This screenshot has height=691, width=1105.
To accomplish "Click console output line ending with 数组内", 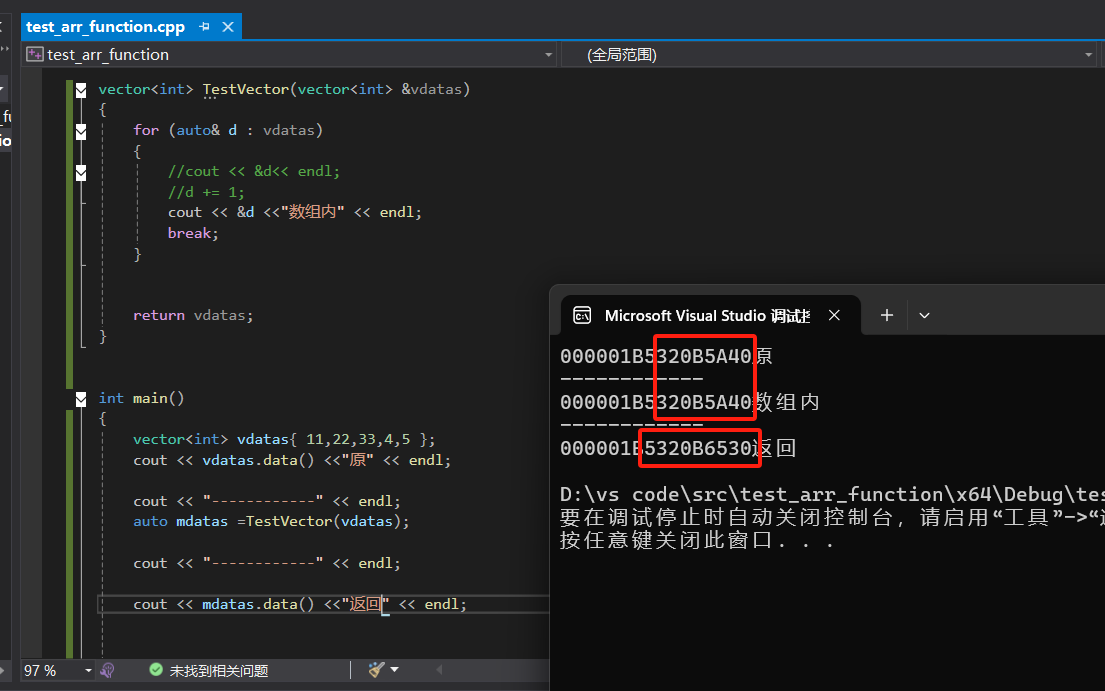I will 690,402.
